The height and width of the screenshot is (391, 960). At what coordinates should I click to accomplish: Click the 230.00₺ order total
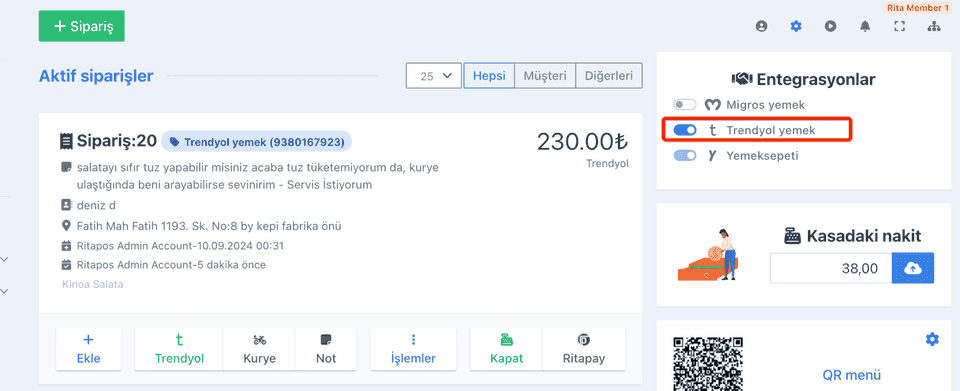point(582,141)
